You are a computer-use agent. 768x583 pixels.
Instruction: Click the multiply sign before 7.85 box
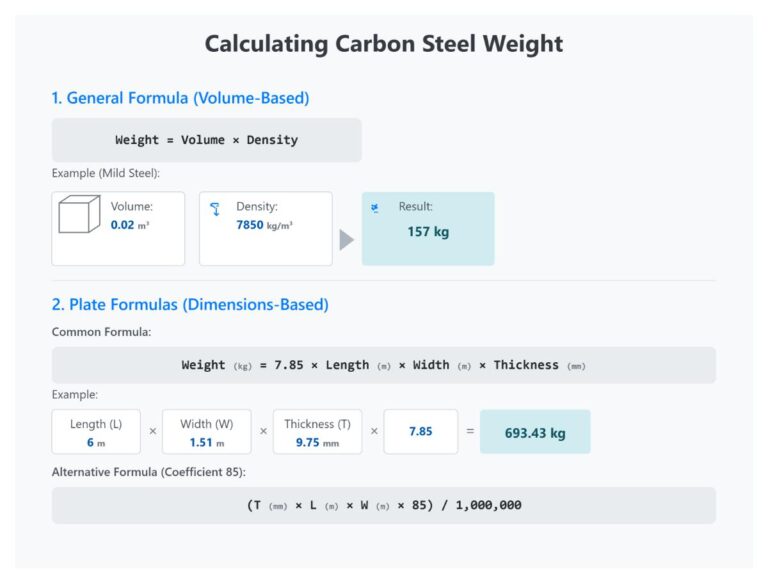tap(374, 431)
